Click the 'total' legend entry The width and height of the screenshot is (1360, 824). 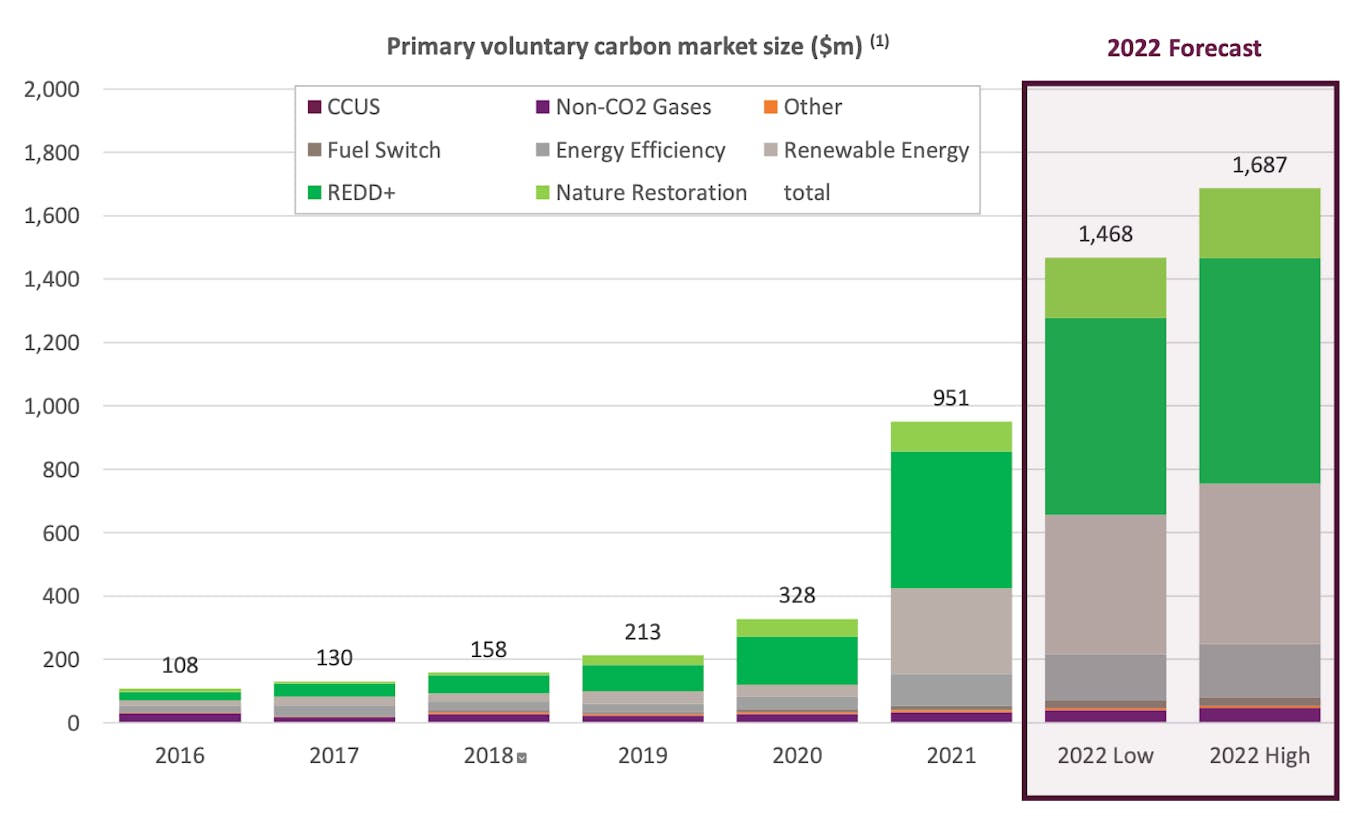point(806,193)
